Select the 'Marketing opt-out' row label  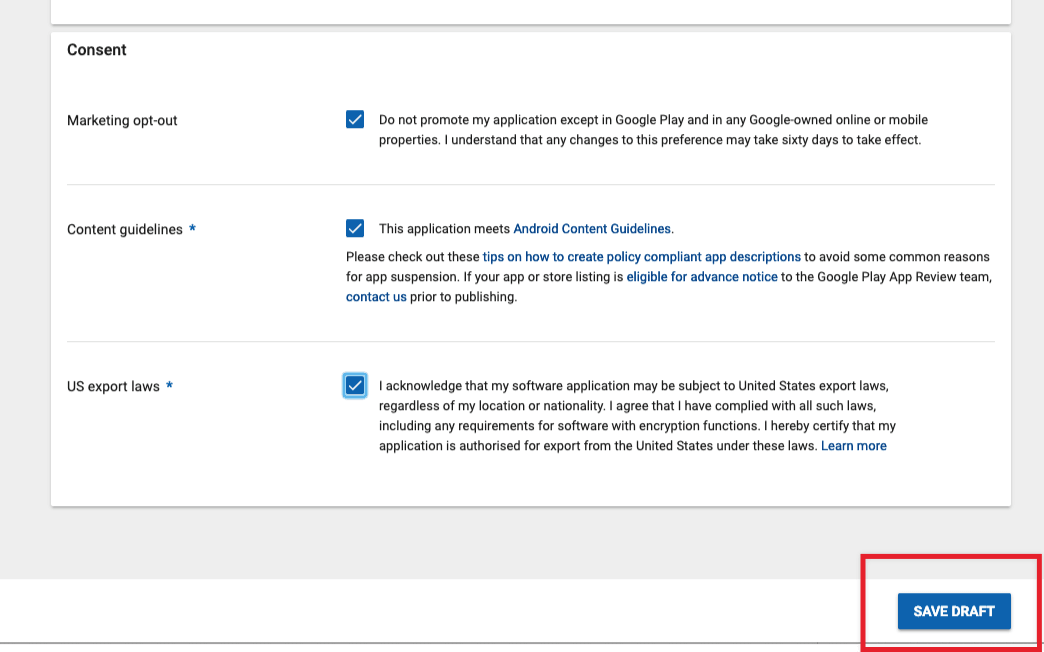[x=123, y=121]
